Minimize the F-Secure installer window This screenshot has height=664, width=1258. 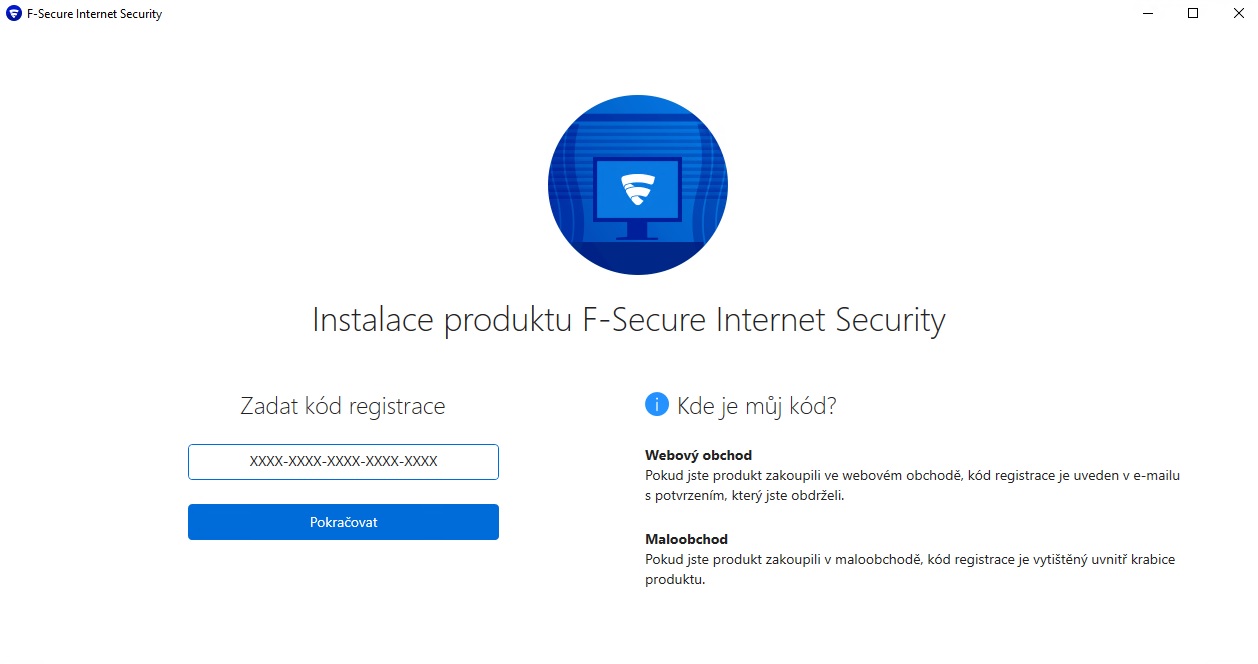coord(1146,14)
